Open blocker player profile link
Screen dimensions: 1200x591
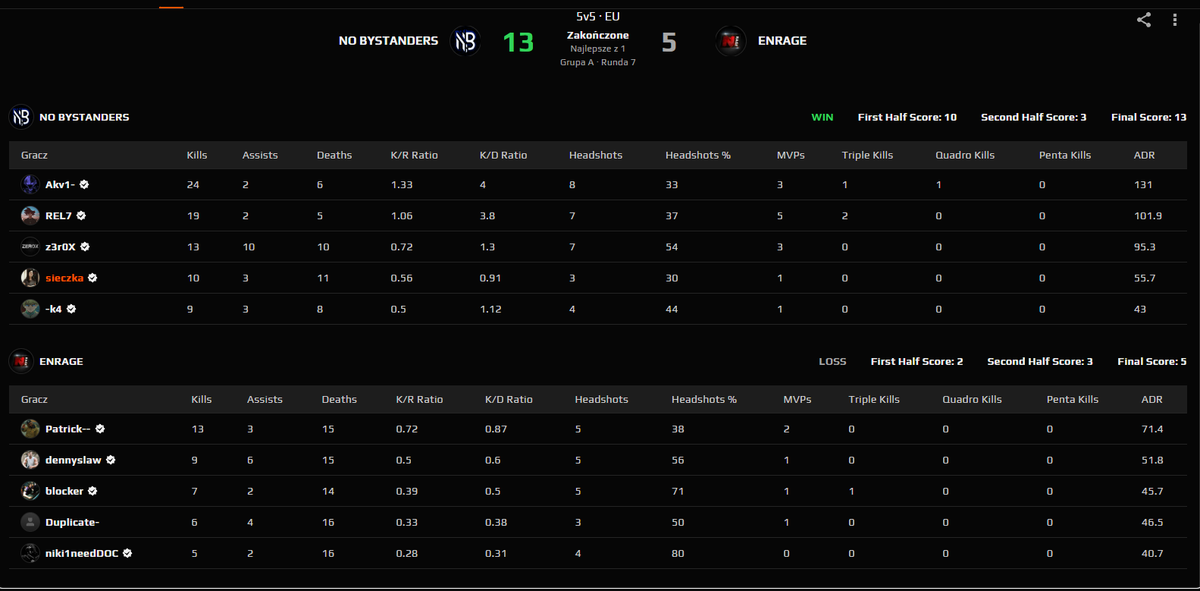65,491
